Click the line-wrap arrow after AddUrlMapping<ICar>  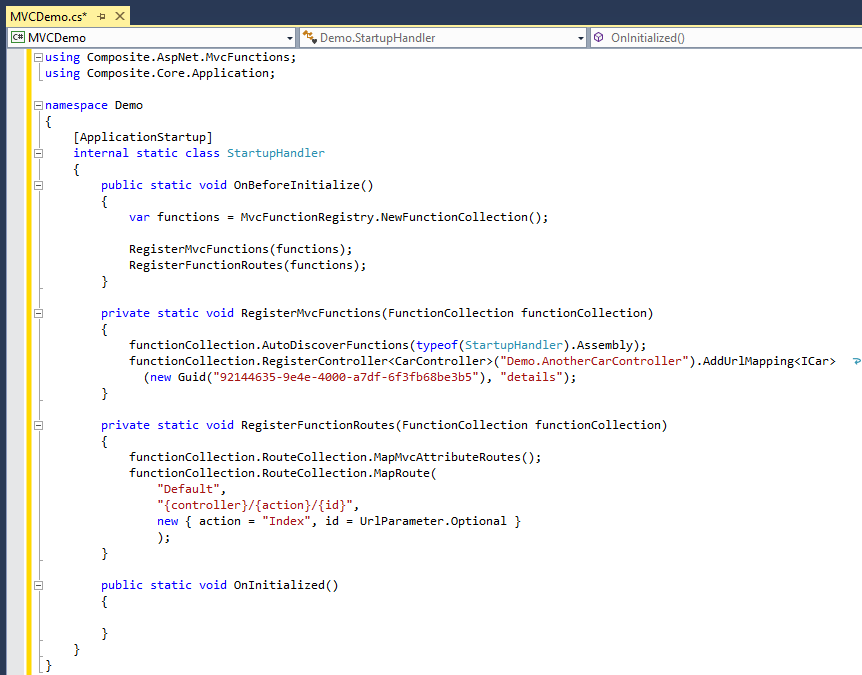[x=856, y=361]
